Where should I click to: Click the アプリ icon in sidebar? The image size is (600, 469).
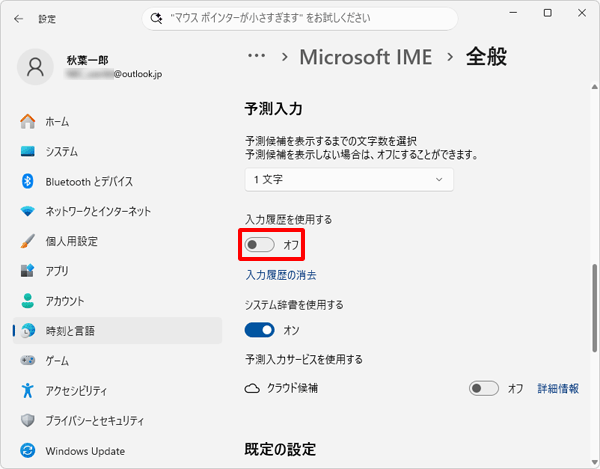click(28, 271)
